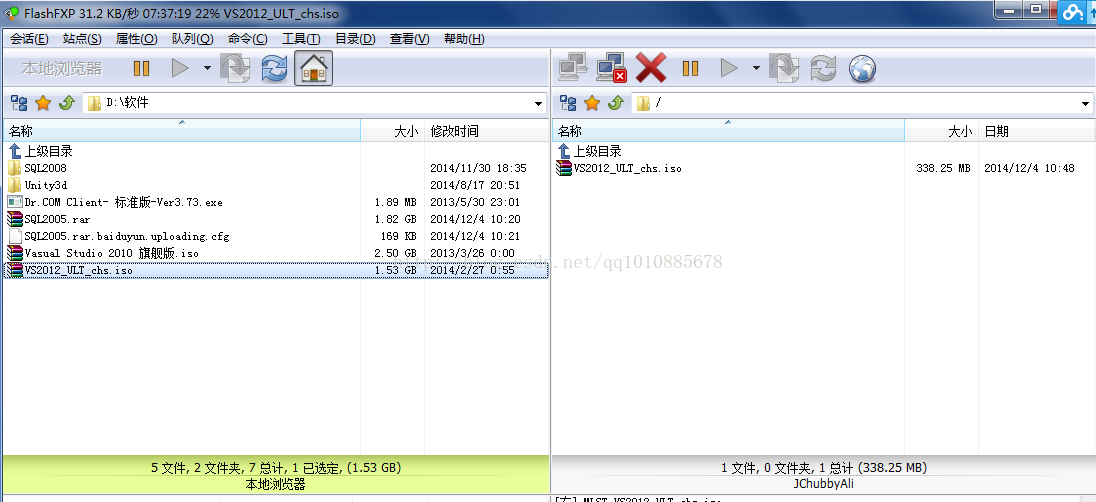
Task: Go up a folder in local pane
Action: point(66,103)
